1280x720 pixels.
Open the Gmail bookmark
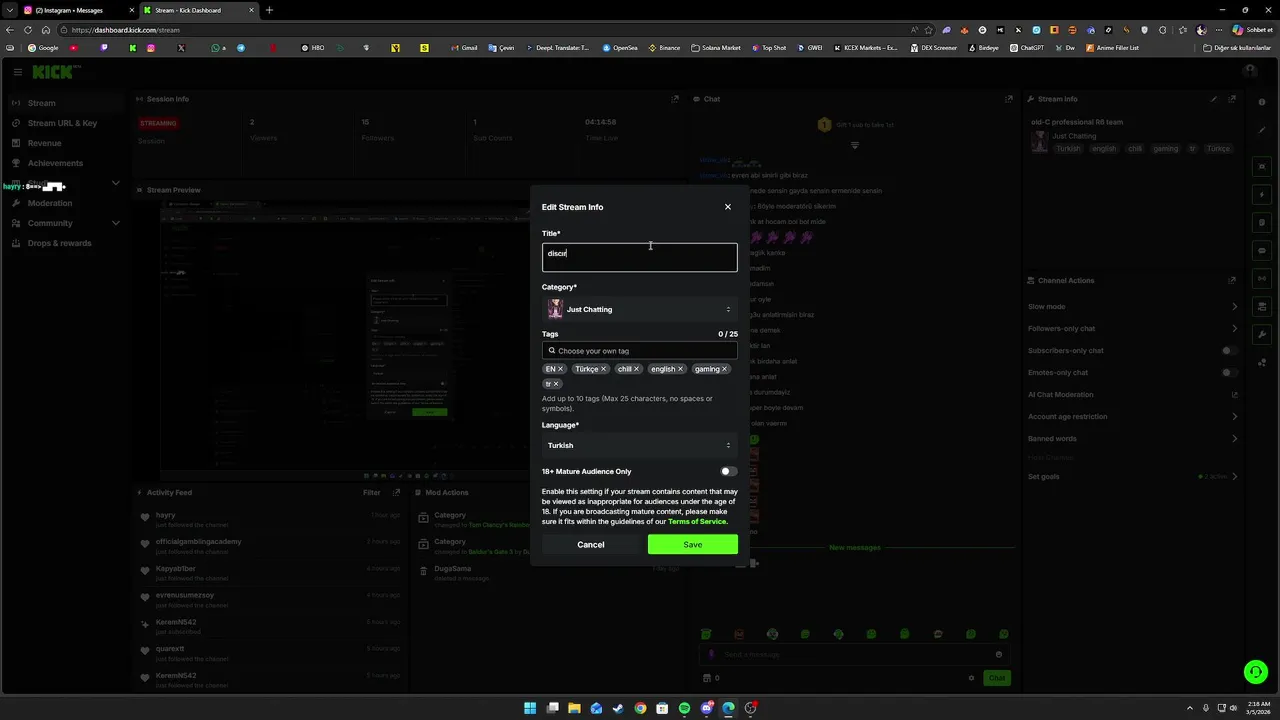tap(464, 48)
